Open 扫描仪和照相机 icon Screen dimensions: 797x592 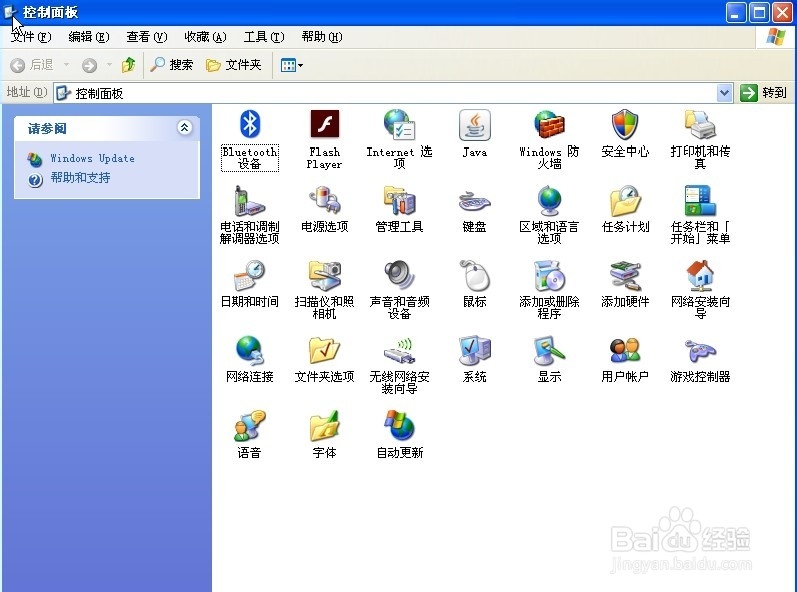tap(324, 275)
